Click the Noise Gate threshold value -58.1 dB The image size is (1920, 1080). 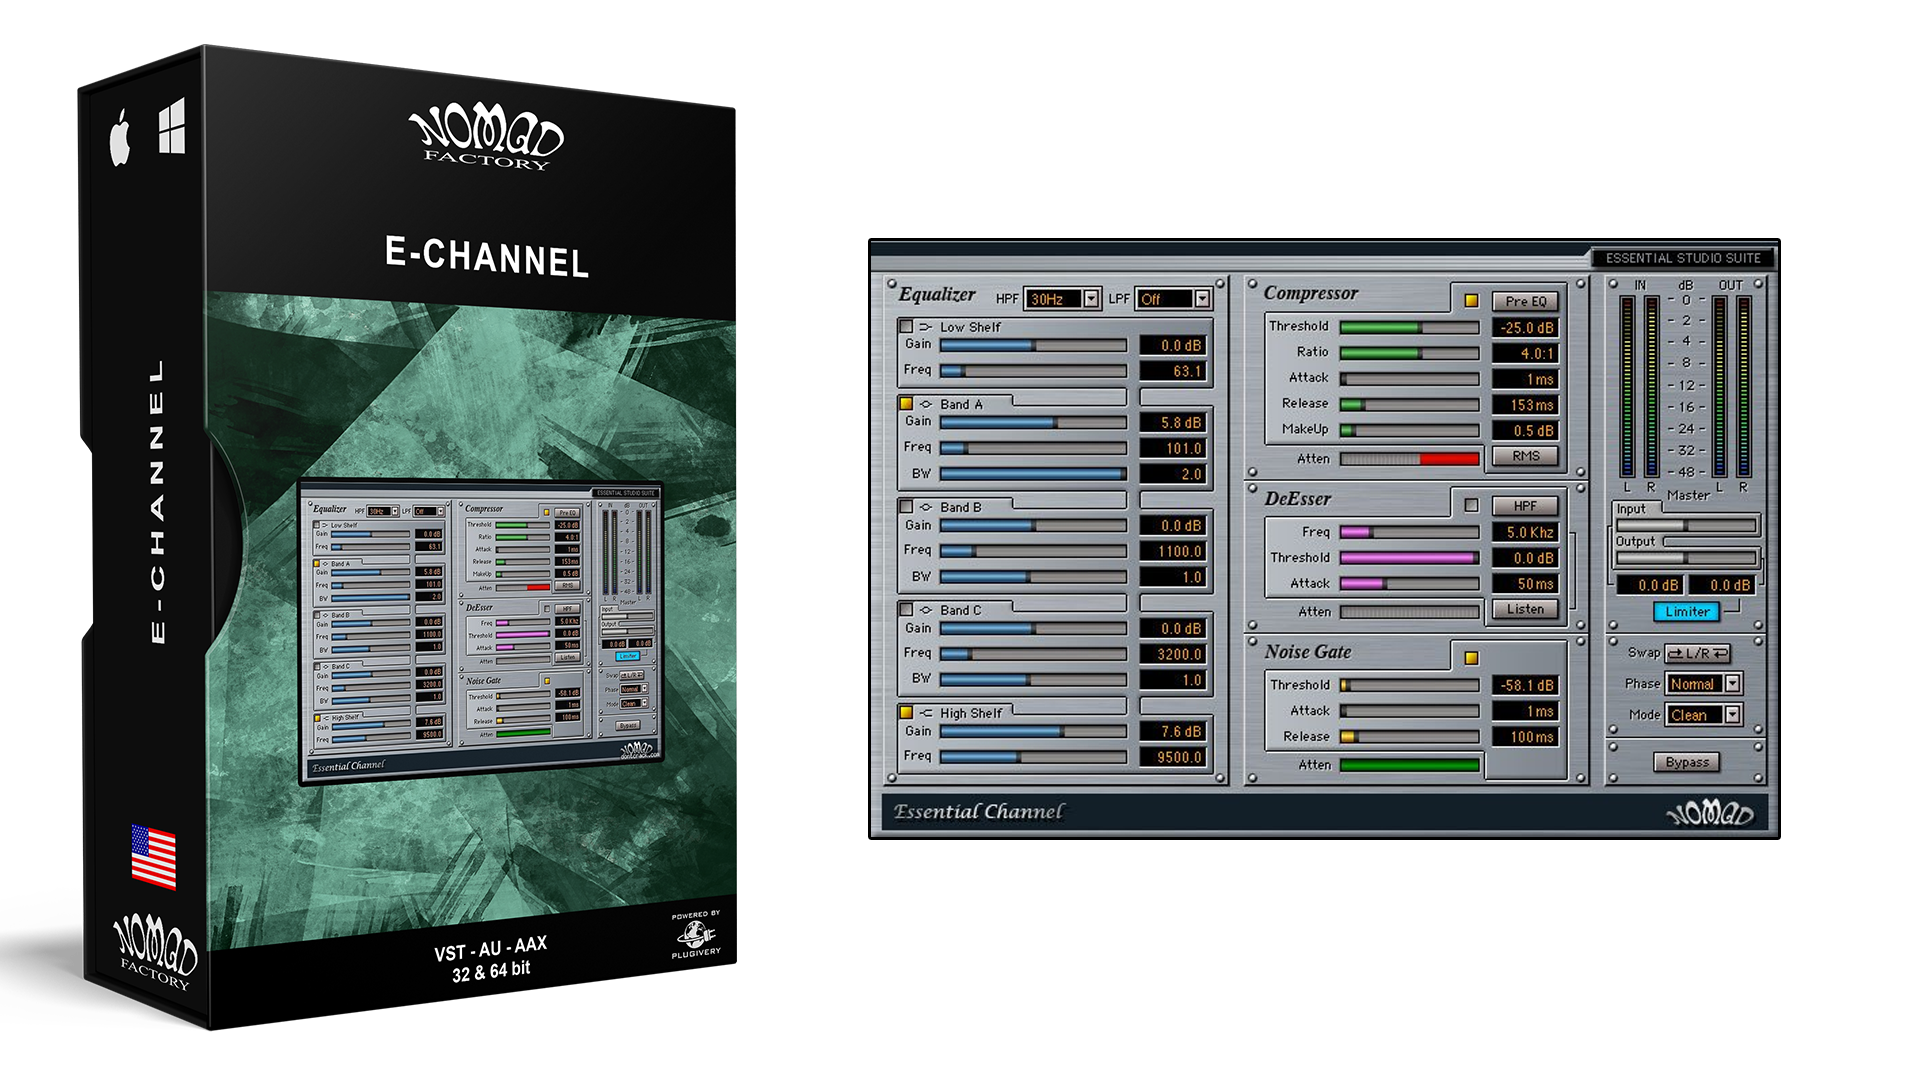[x=1525, y=685]
